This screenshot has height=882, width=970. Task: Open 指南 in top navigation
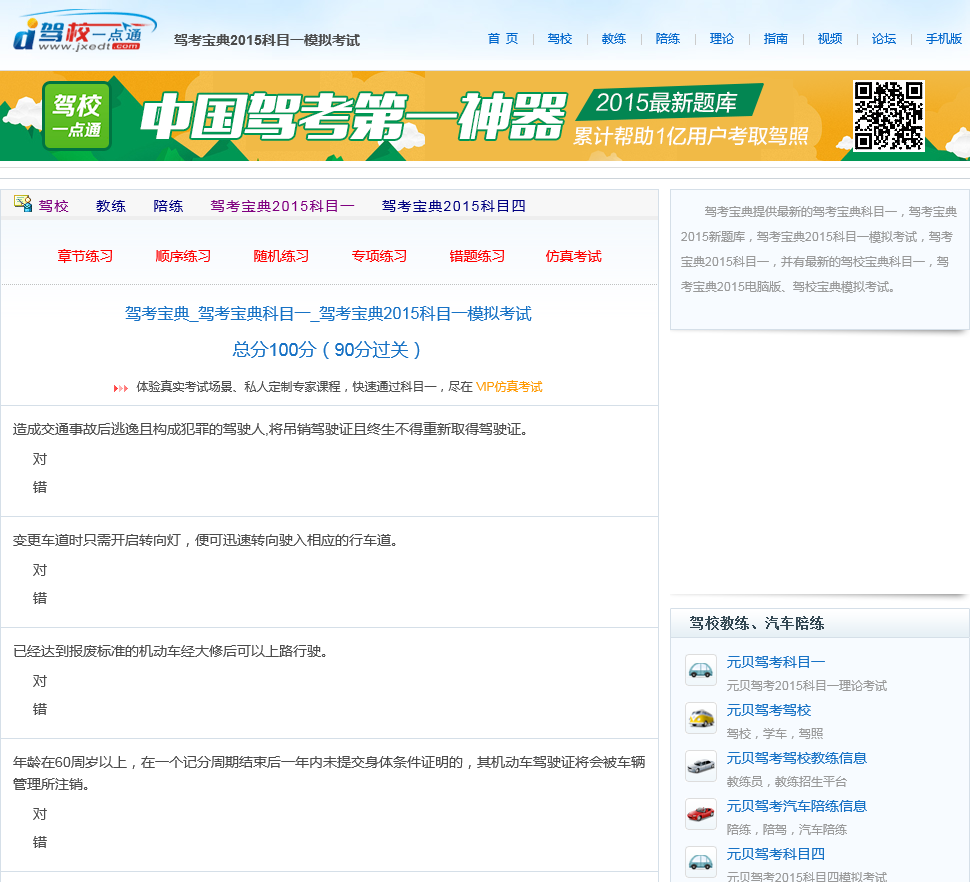pos(776,39)
